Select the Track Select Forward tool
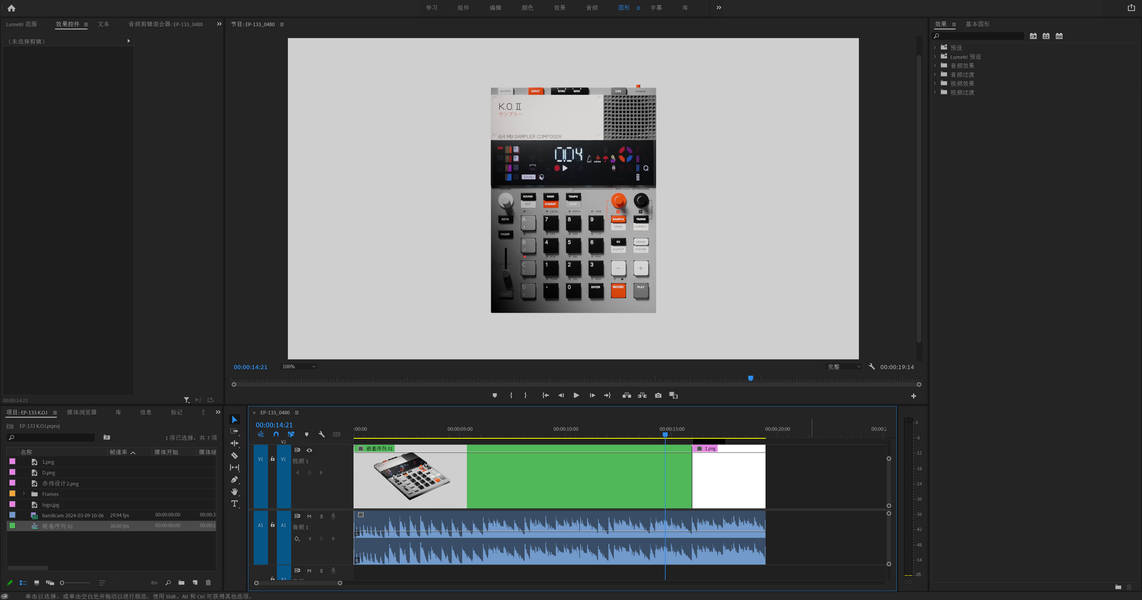 [235, 431]
